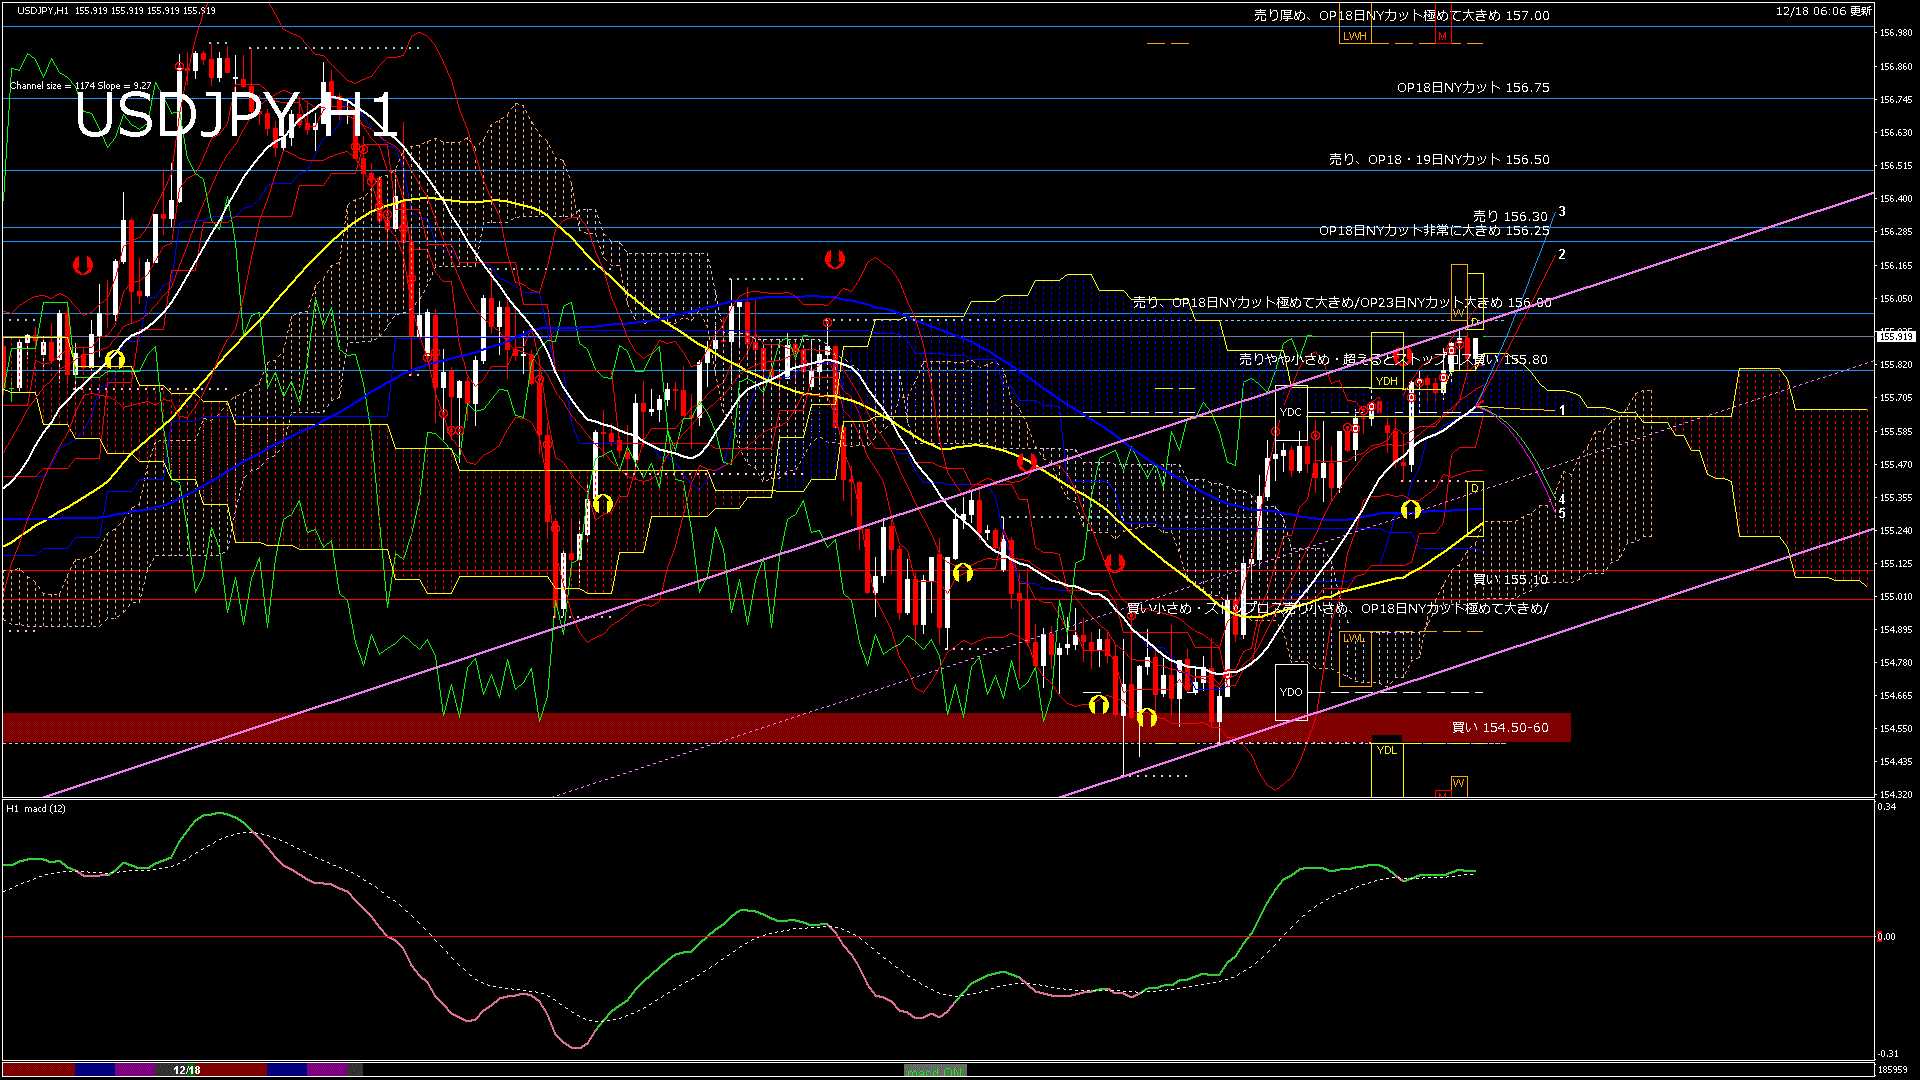
Task: Click the red down-arrow signal above blue average
Action: [834, 260]
